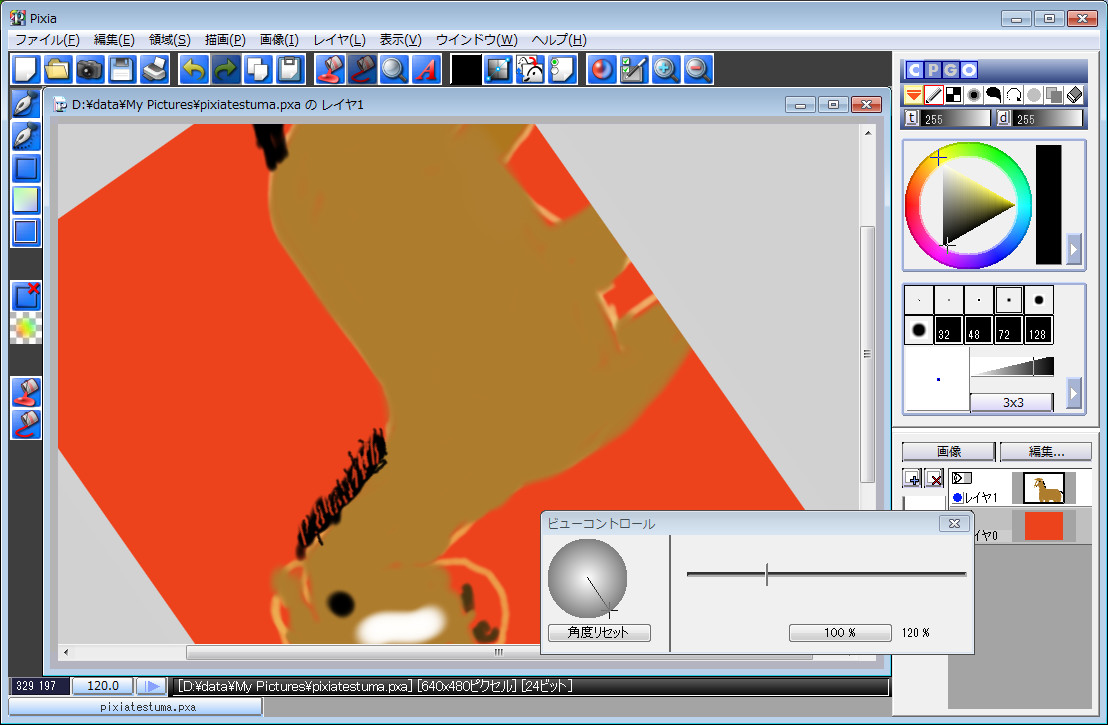Click the レイヤ0 orange thumbnail
1108x725 pixels.
point(1043,524)
